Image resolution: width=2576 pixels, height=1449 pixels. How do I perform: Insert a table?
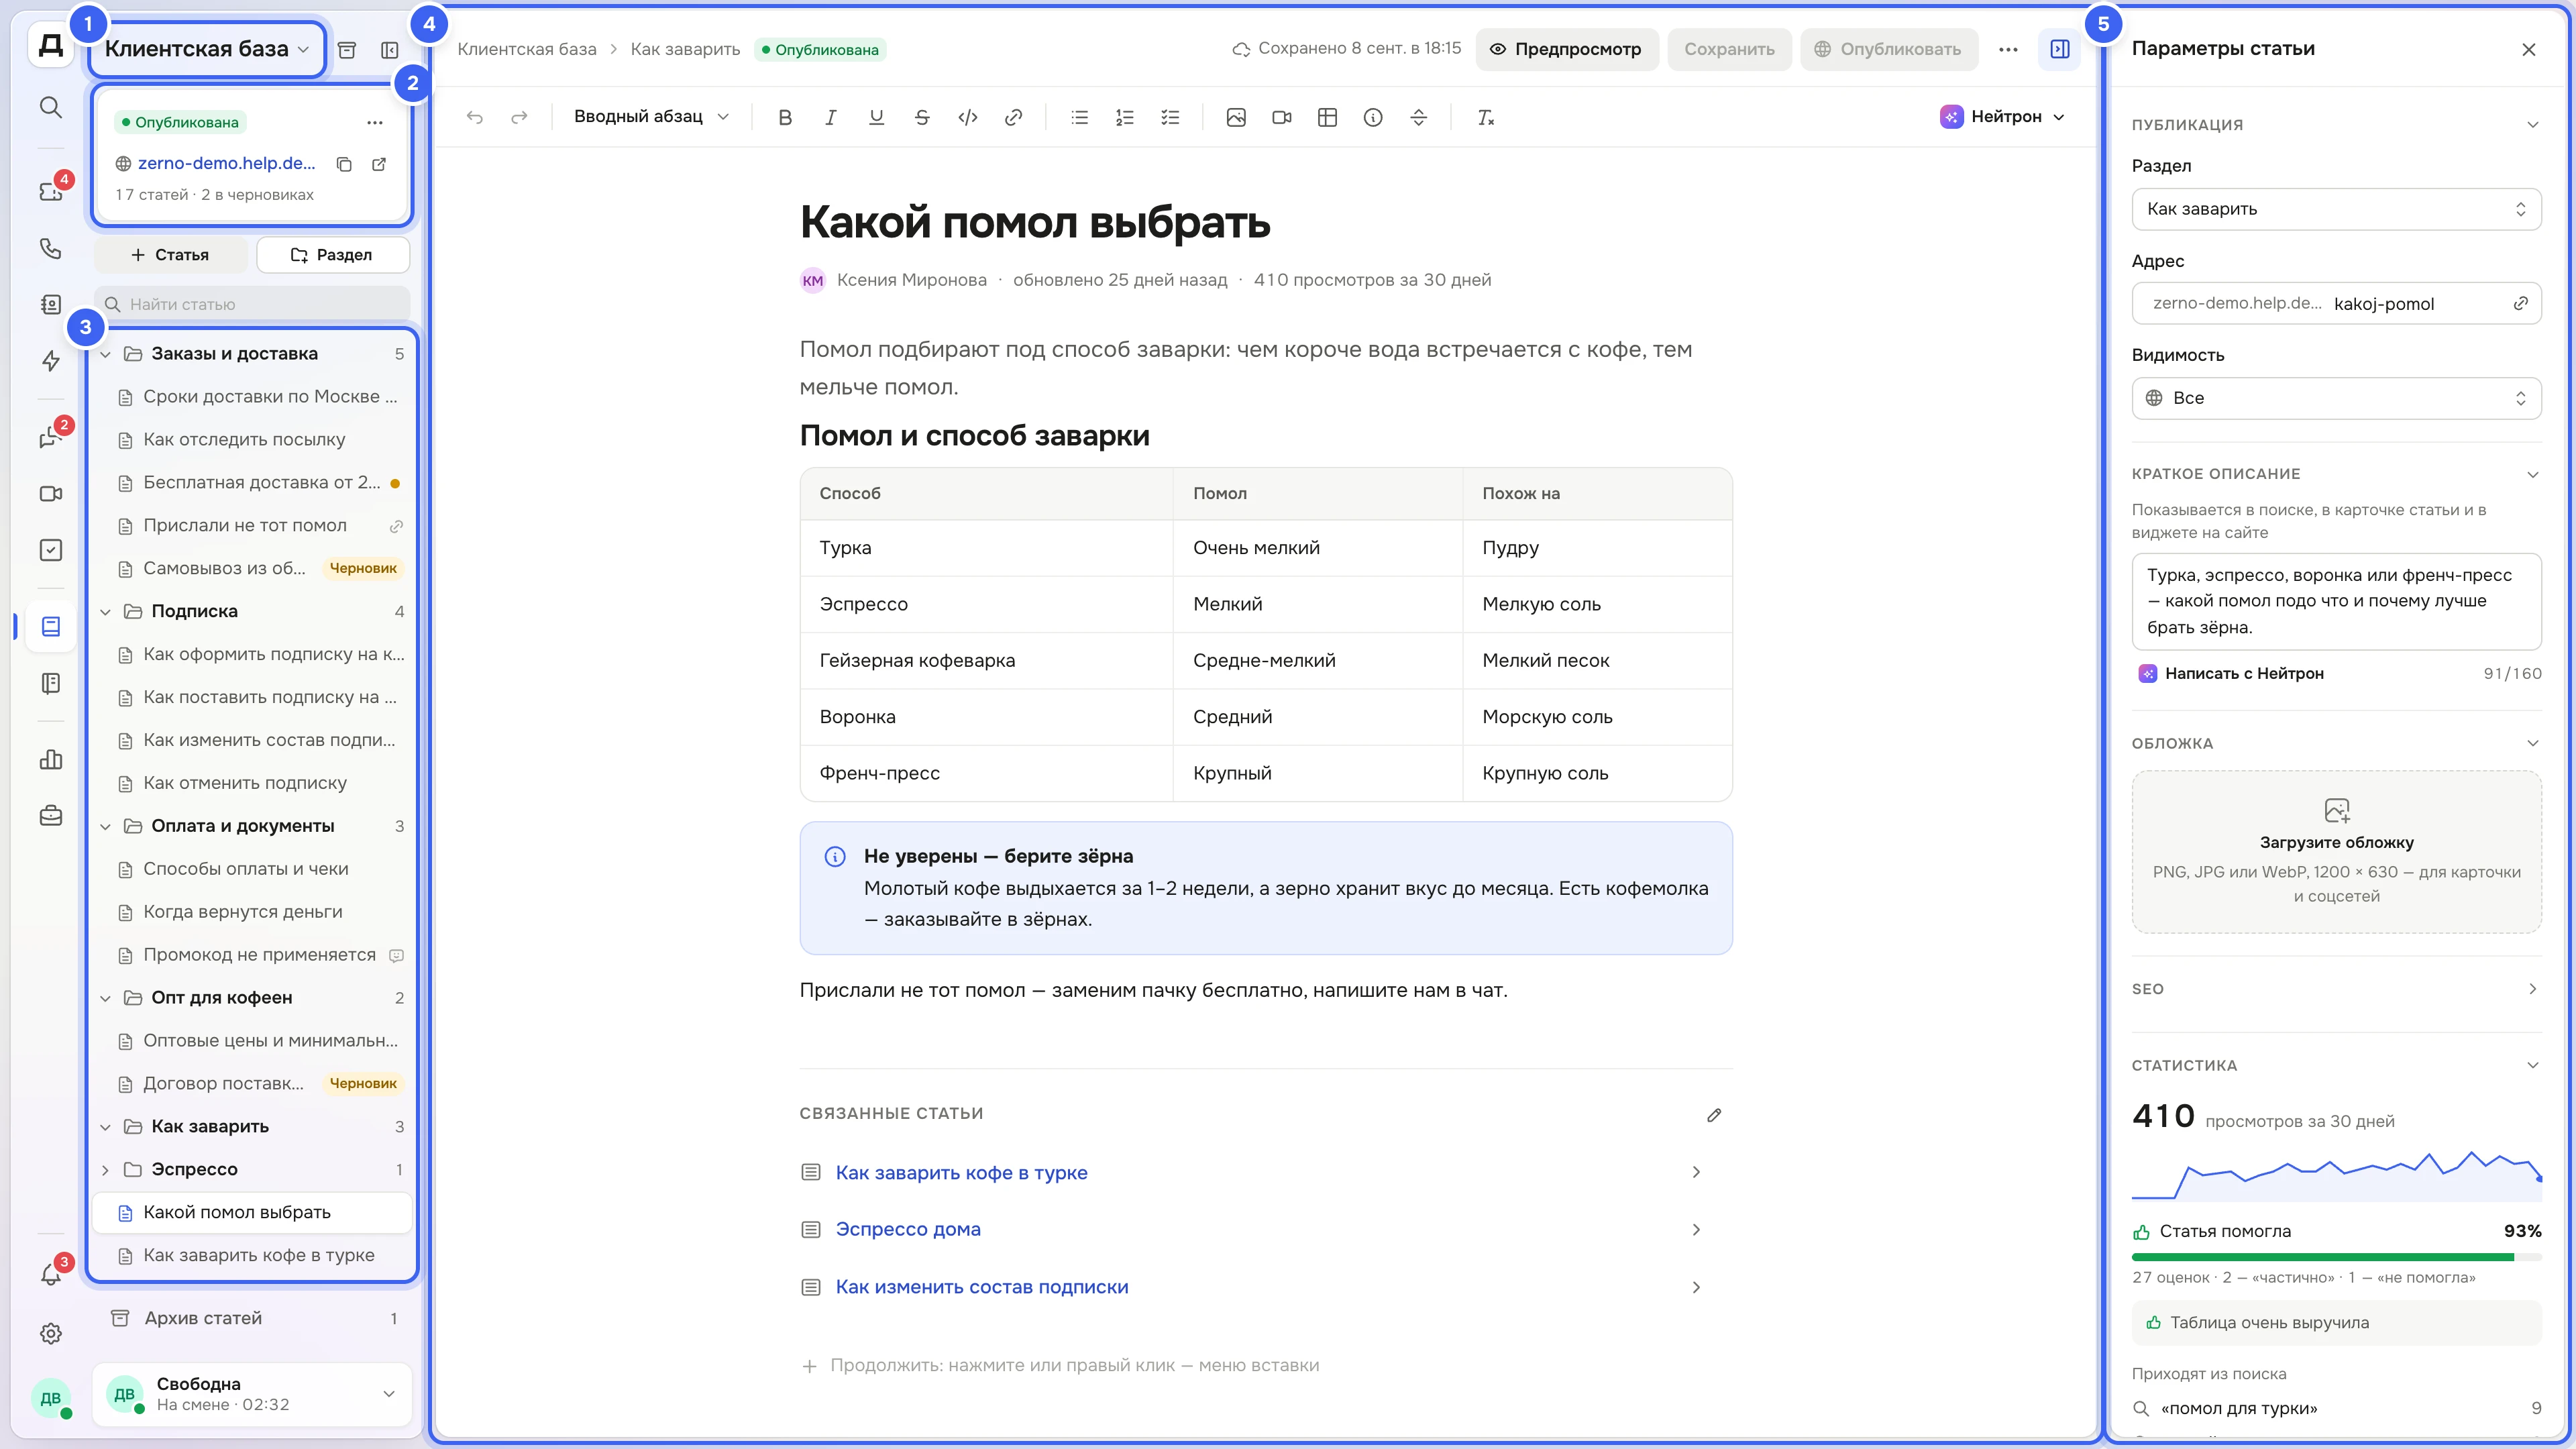coord(1327,117)
